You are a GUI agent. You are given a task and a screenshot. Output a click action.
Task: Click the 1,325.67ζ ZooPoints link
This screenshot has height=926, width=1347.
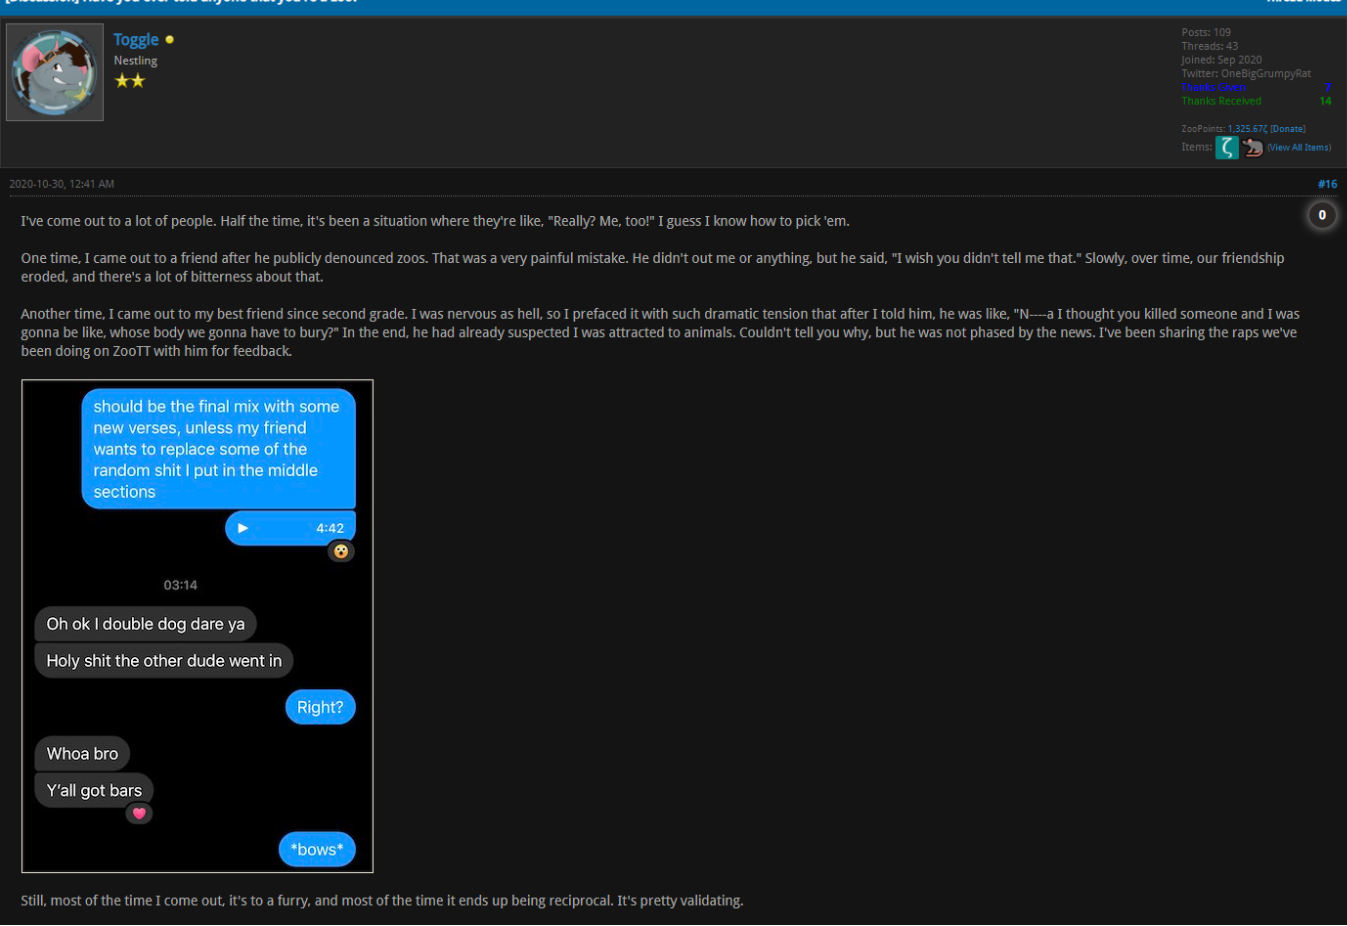[x=1247, y=129]
